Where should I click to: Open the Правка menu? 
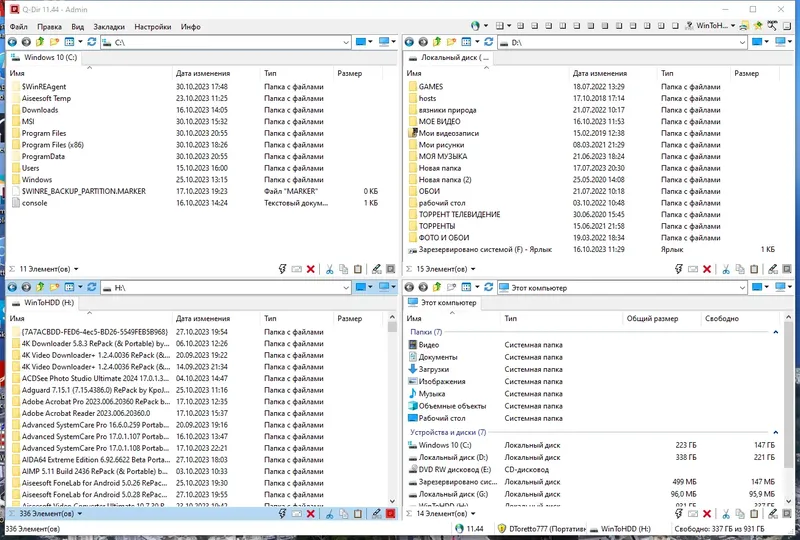point(49,27)
